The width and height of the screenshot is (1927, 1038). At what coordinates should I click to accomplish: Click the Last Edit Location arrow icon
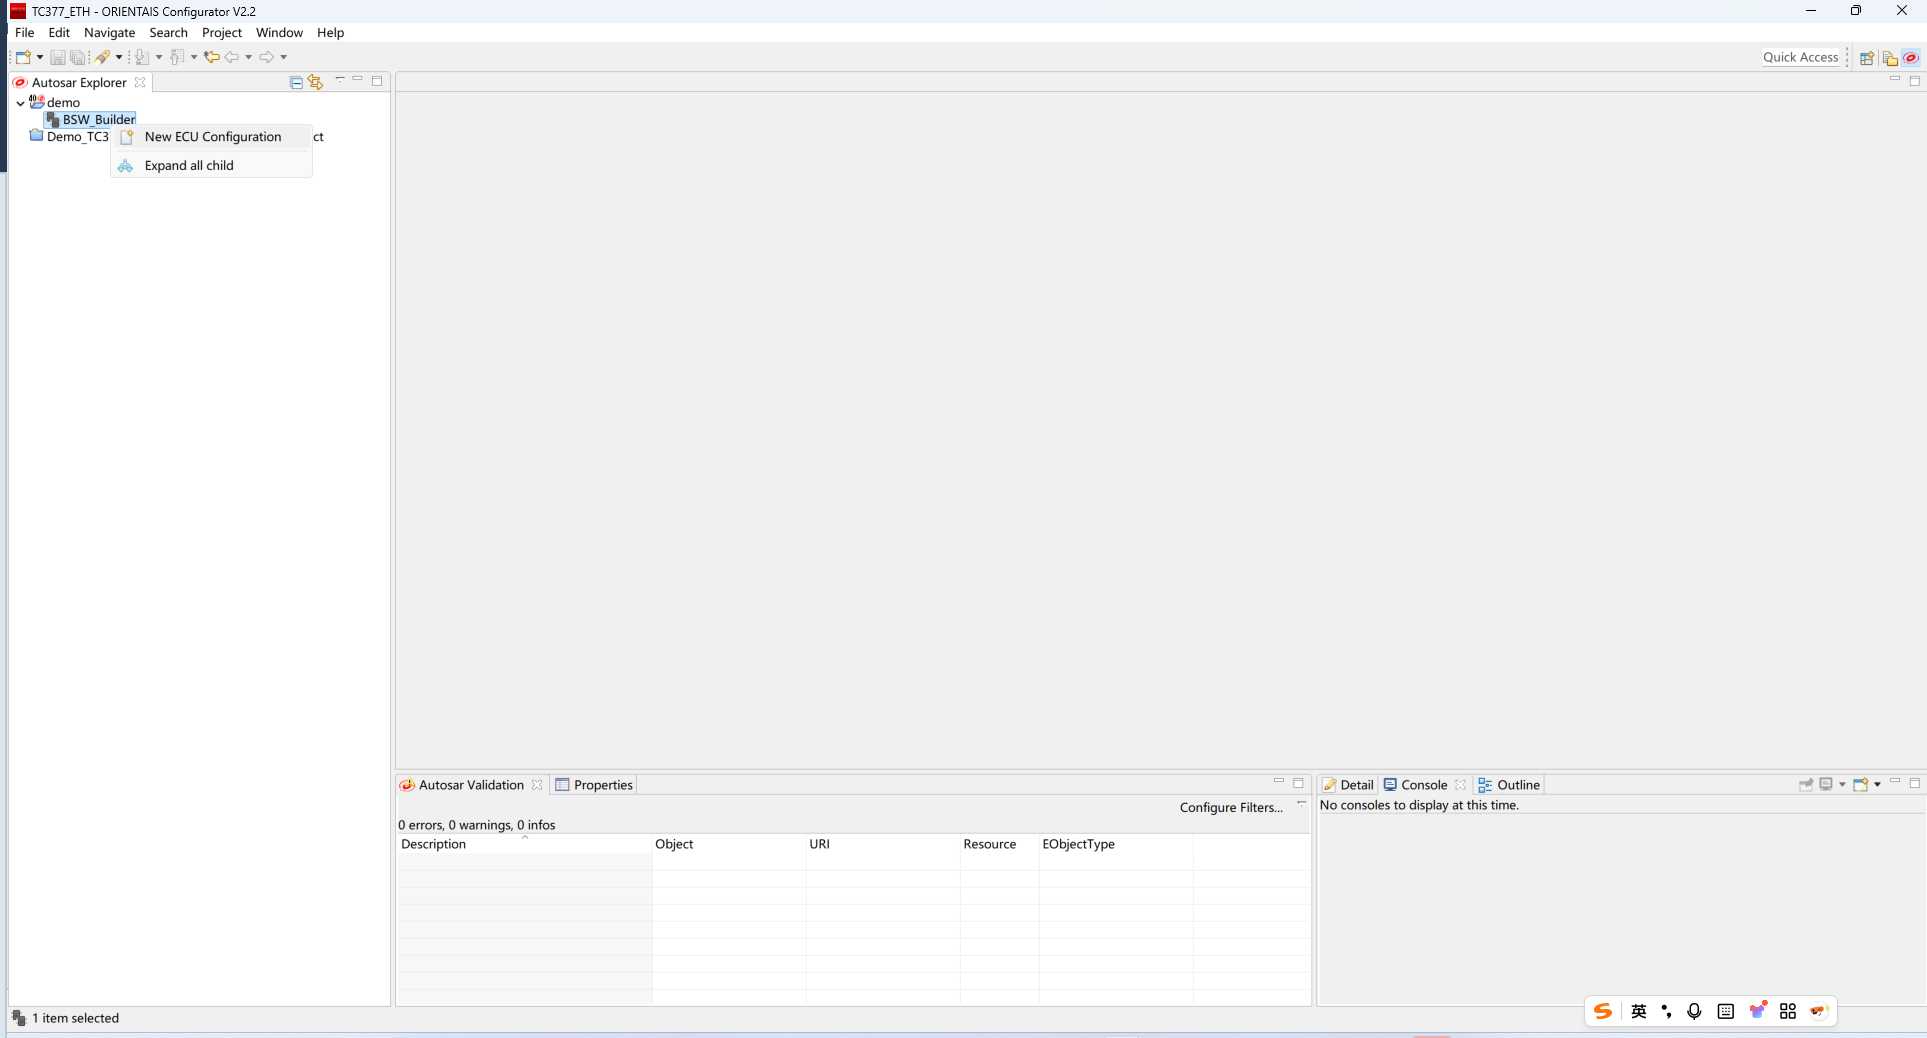pyautogui.click(x=211, y=57)
